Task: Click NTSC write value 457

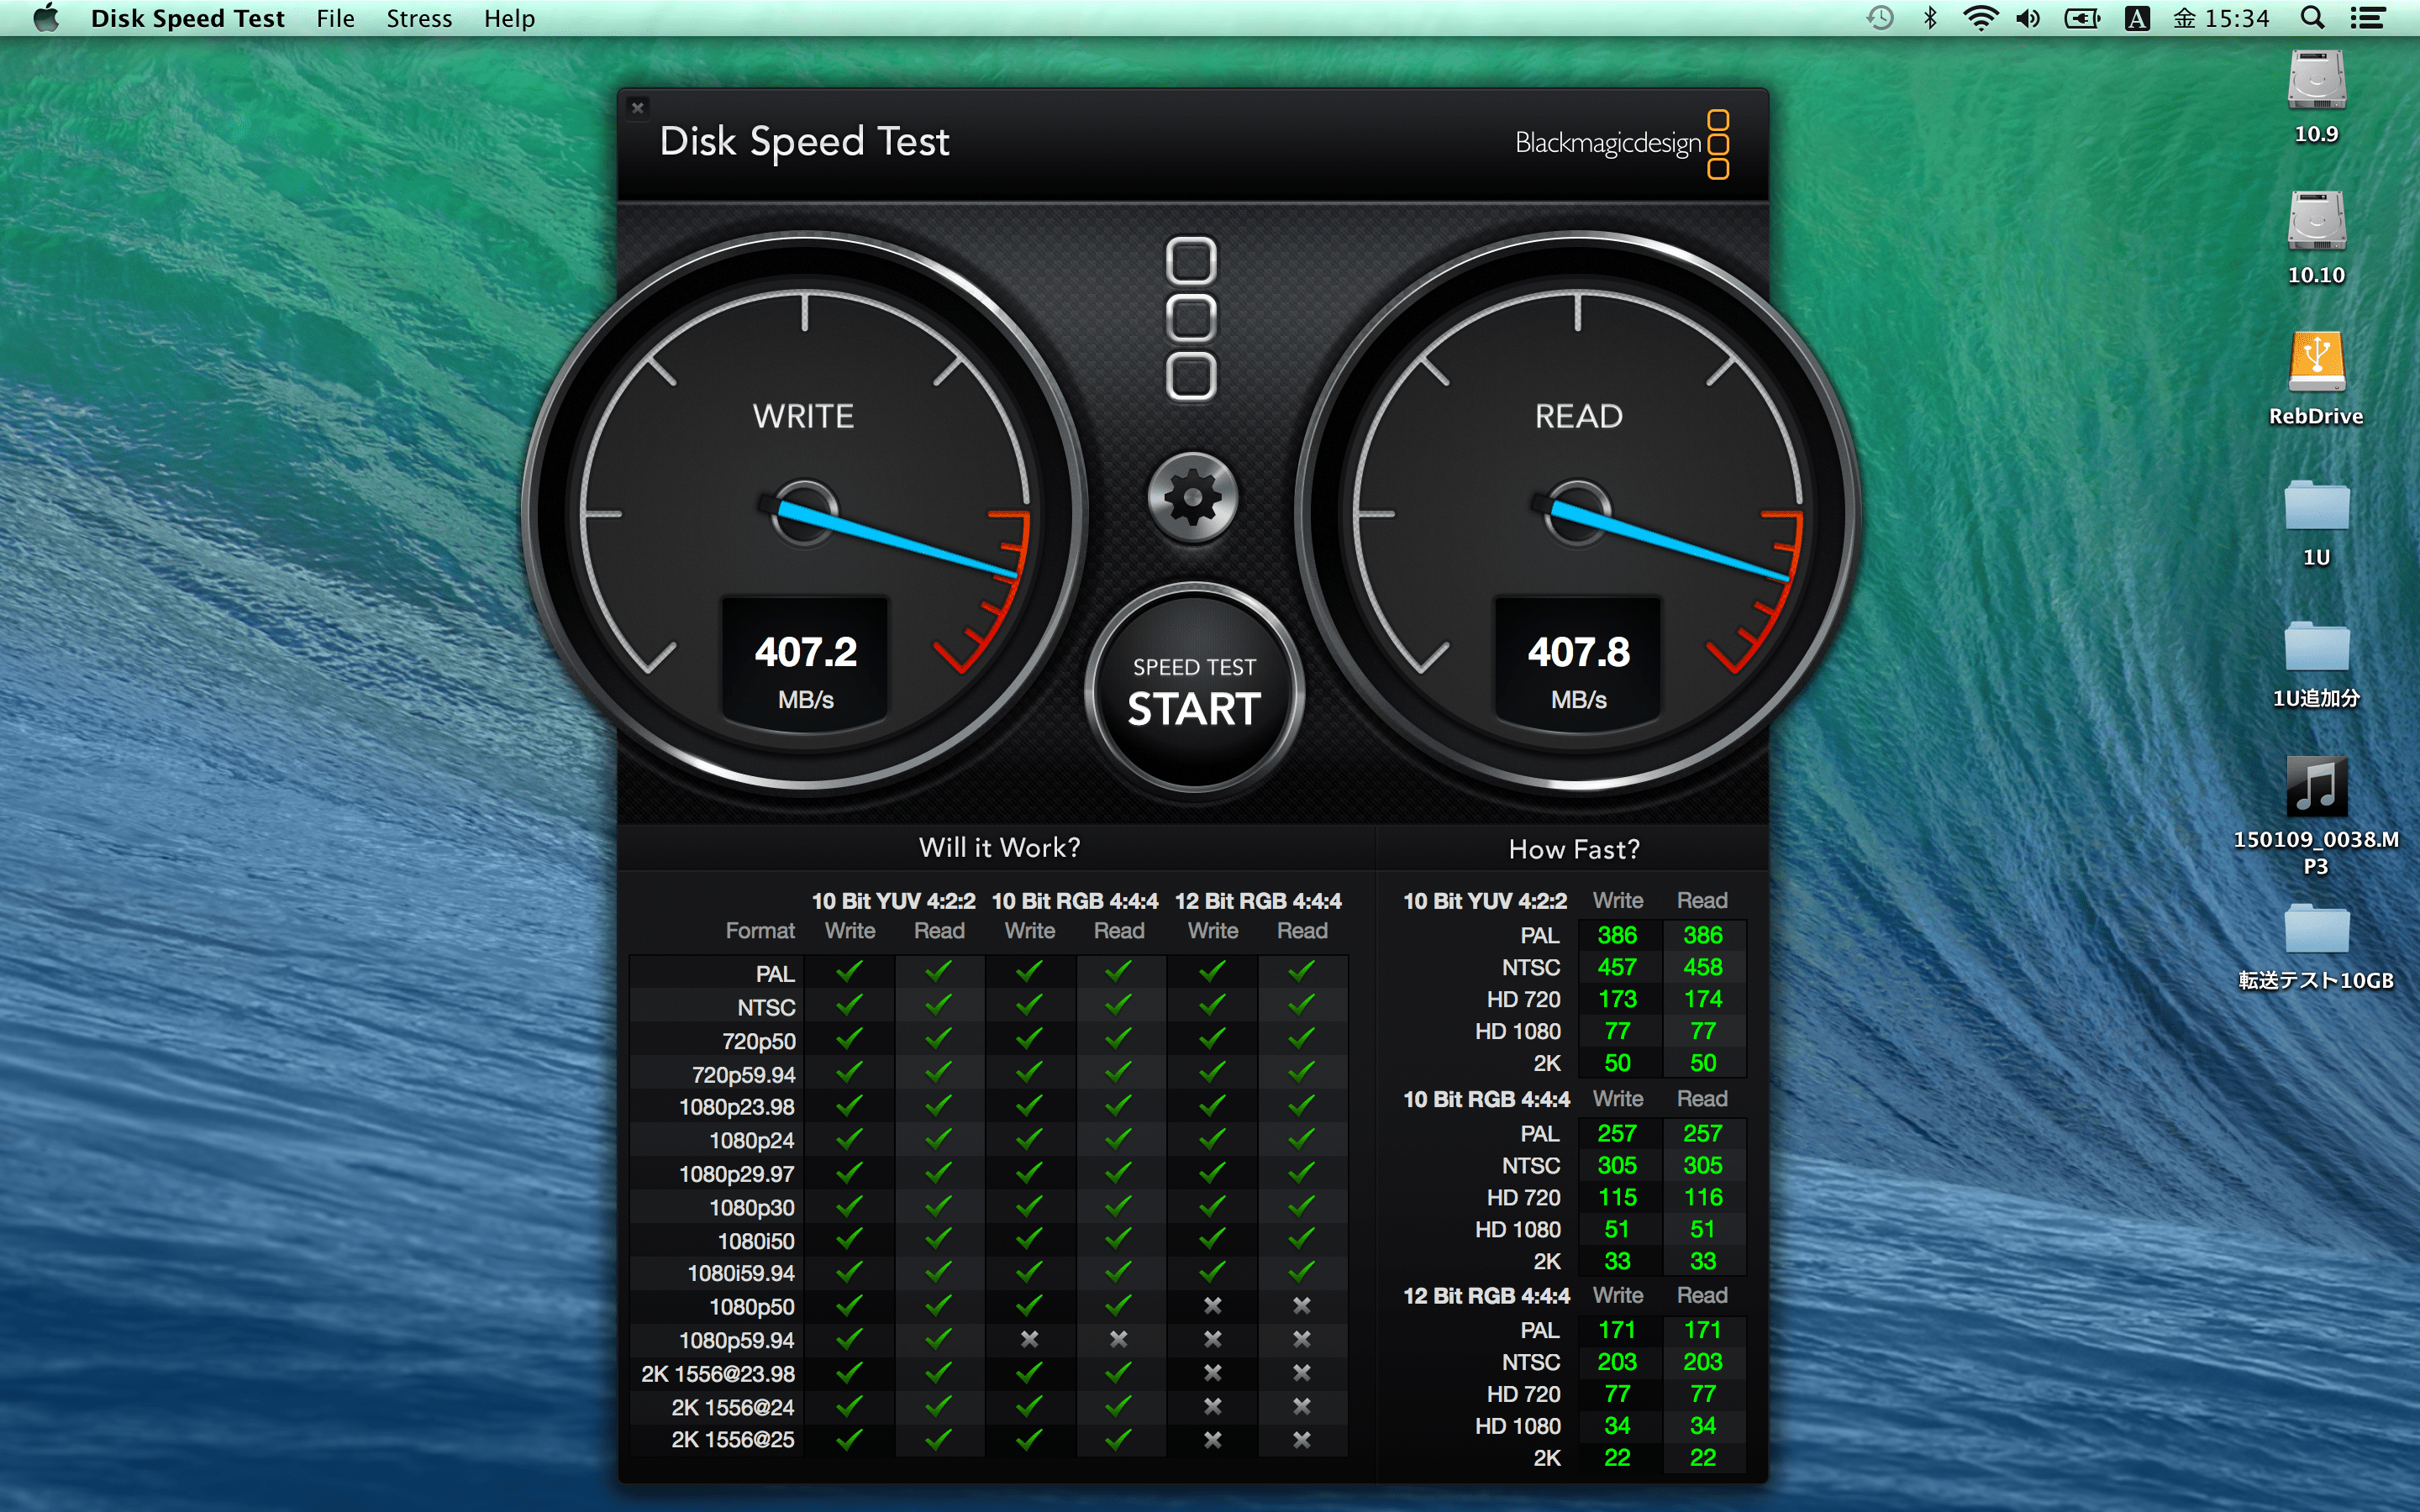Action: [x=1617, y=967]
